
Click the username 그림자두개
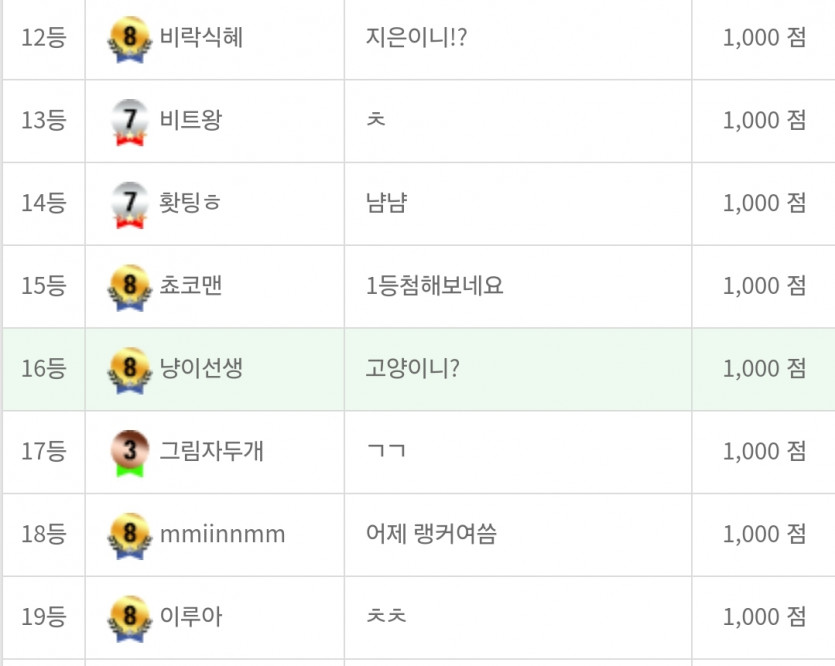212,451
